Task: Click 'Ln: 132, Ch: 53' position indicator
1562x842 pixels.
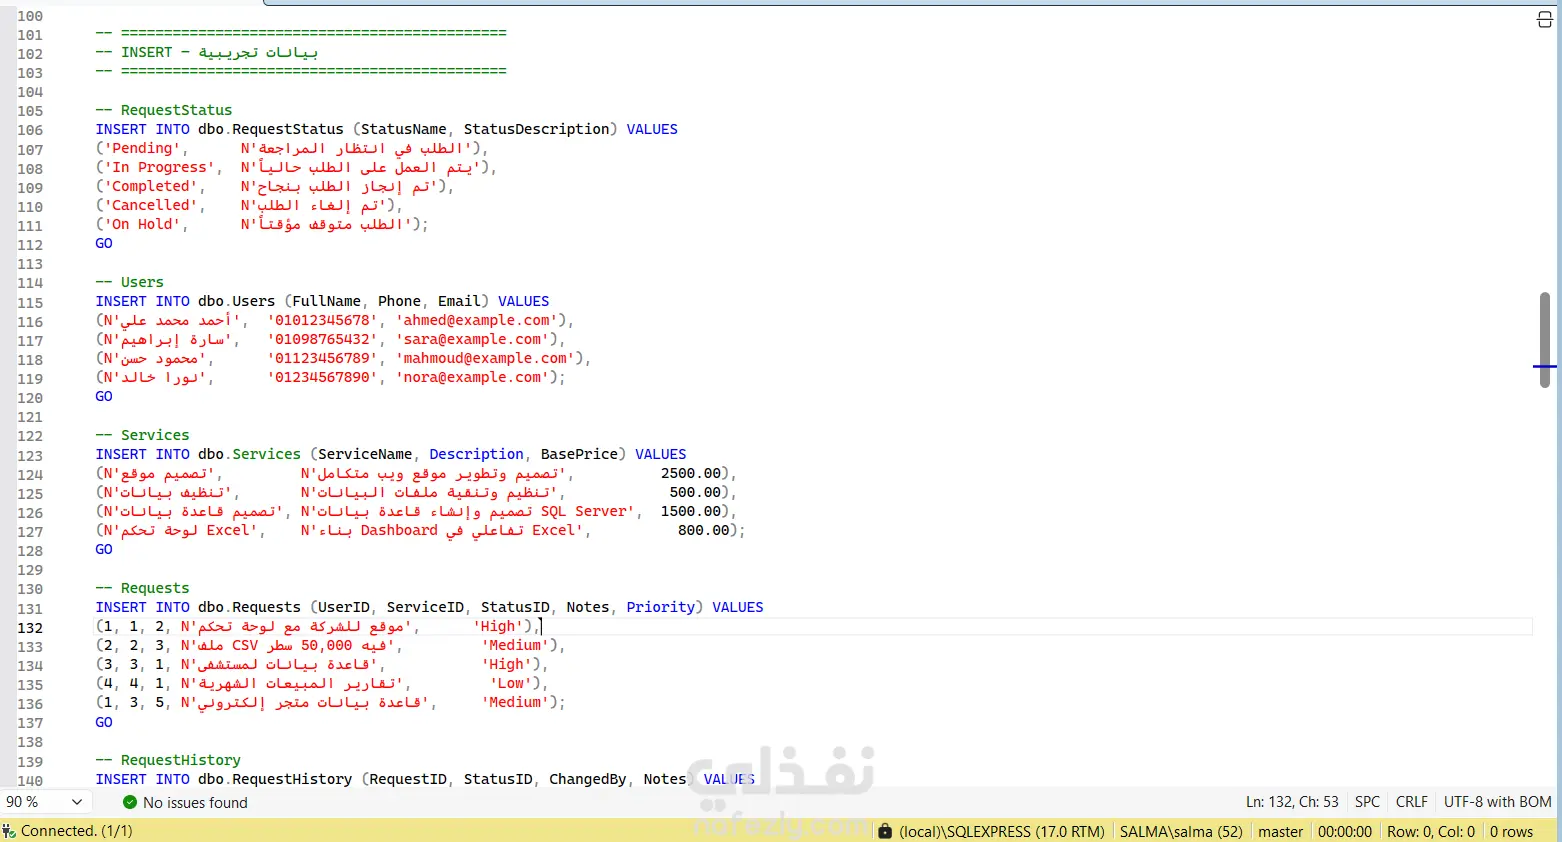Action: pyautogui.click(x=1292, y=802)
